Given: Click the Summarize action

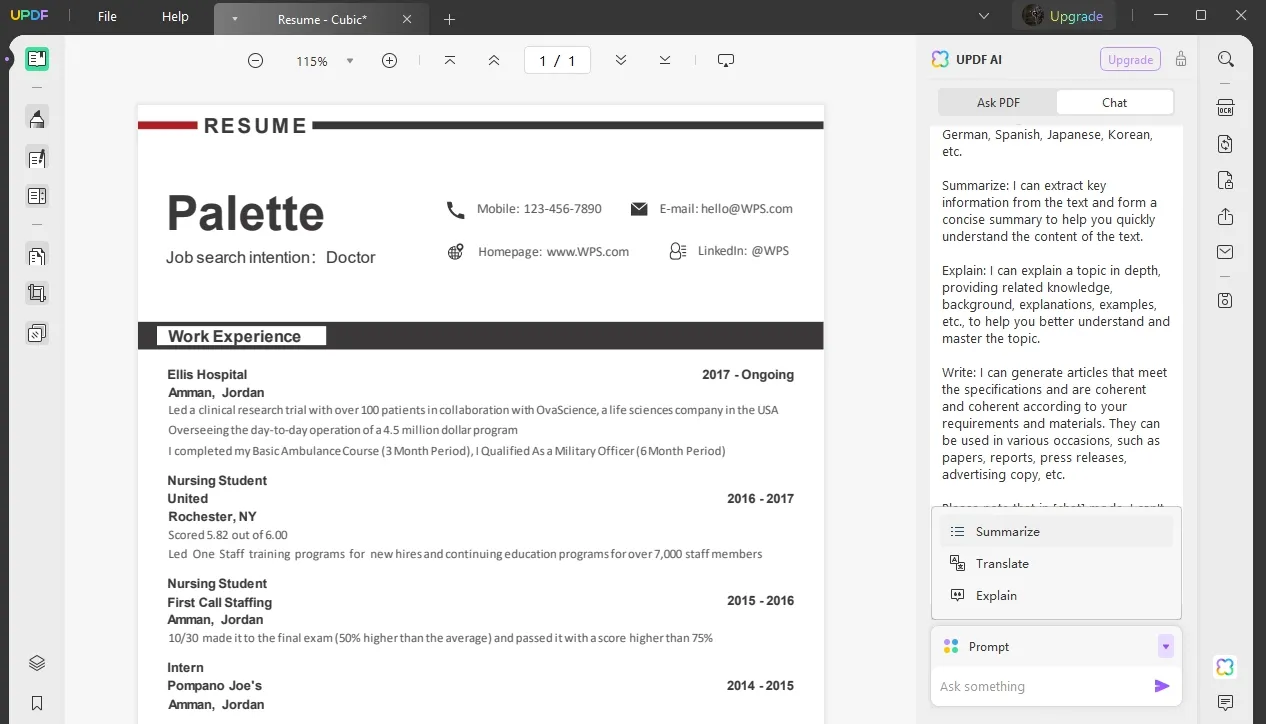Looking at the screenshot, I should pyautogui.click(x=1007, y=531).
